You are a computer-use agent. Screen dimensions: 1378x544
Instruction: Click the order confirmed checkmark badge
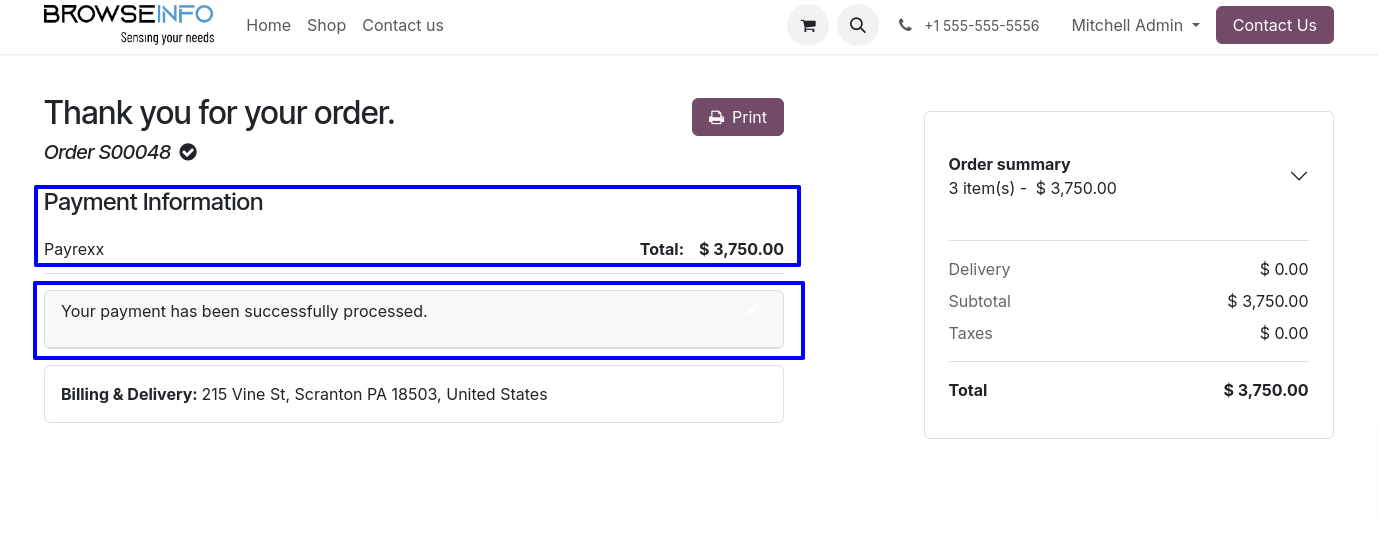(188, 152)
